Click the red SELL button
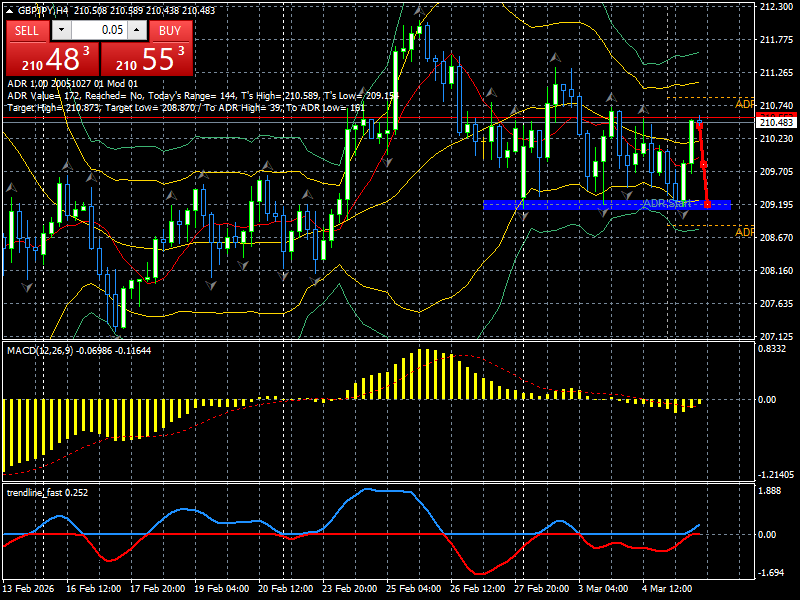Screen dimensions: 800x600 (28, 31)
